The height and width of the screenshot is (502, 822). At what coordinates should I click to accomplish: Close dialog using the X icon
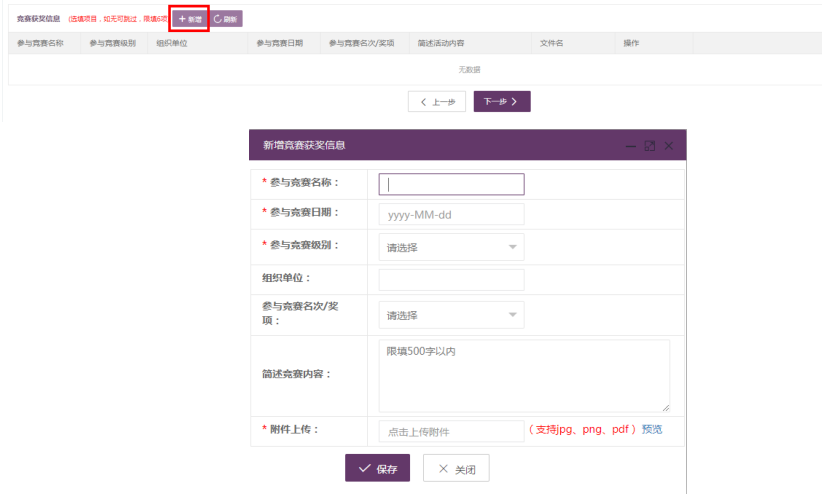(x=668, y=146)
